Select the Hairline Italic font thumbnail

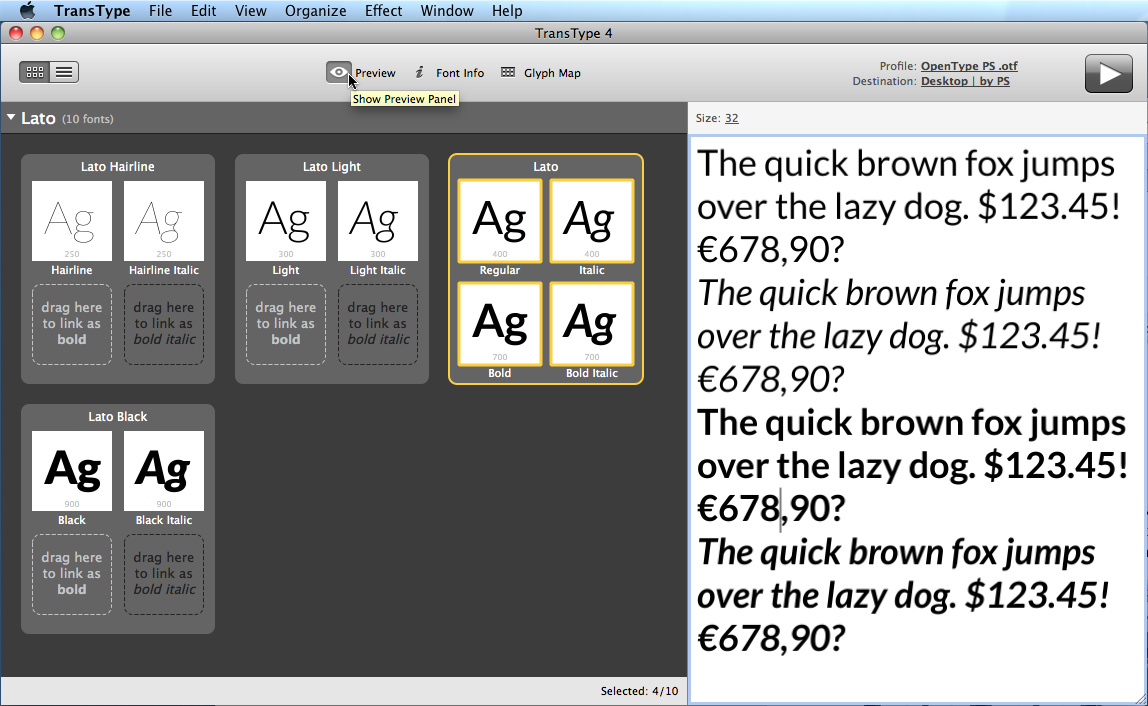coord(164,220)
